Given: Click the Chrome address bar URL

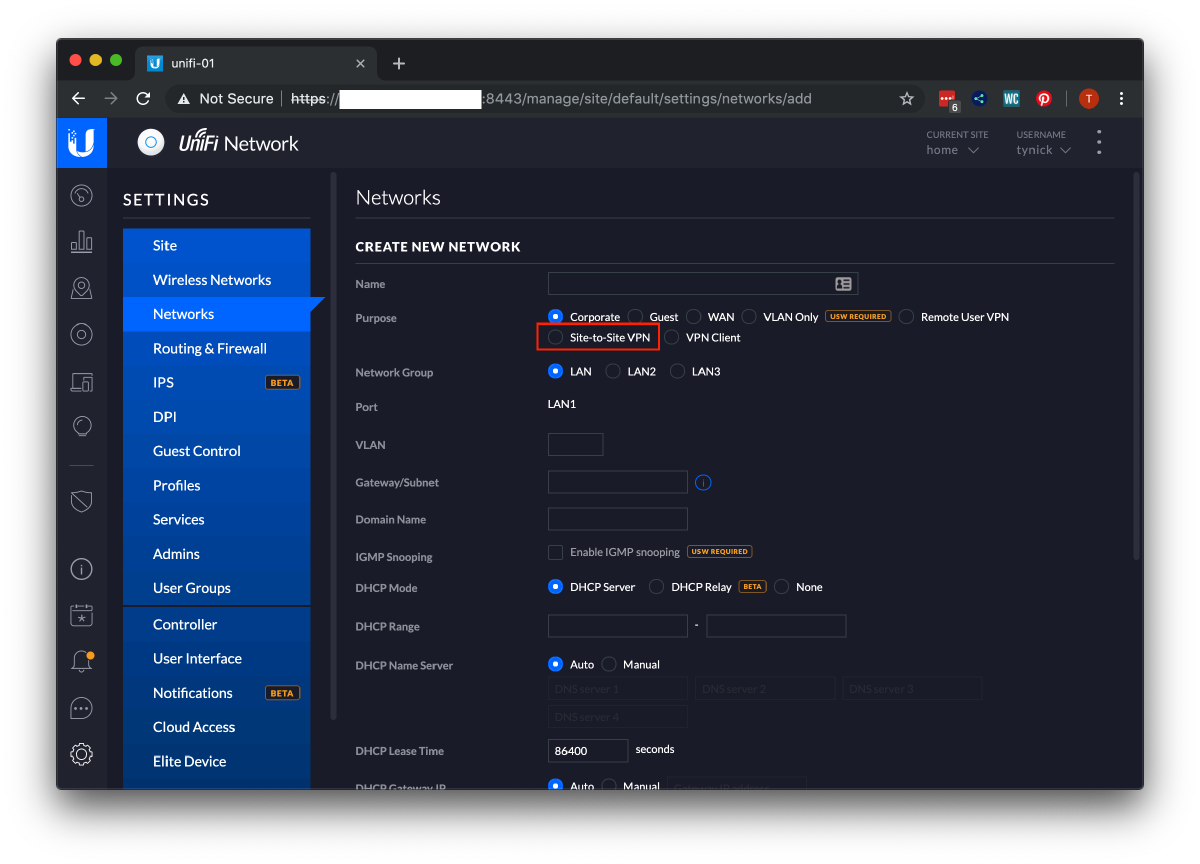Looking at the screenshot, I should click(x=551, y=99).
